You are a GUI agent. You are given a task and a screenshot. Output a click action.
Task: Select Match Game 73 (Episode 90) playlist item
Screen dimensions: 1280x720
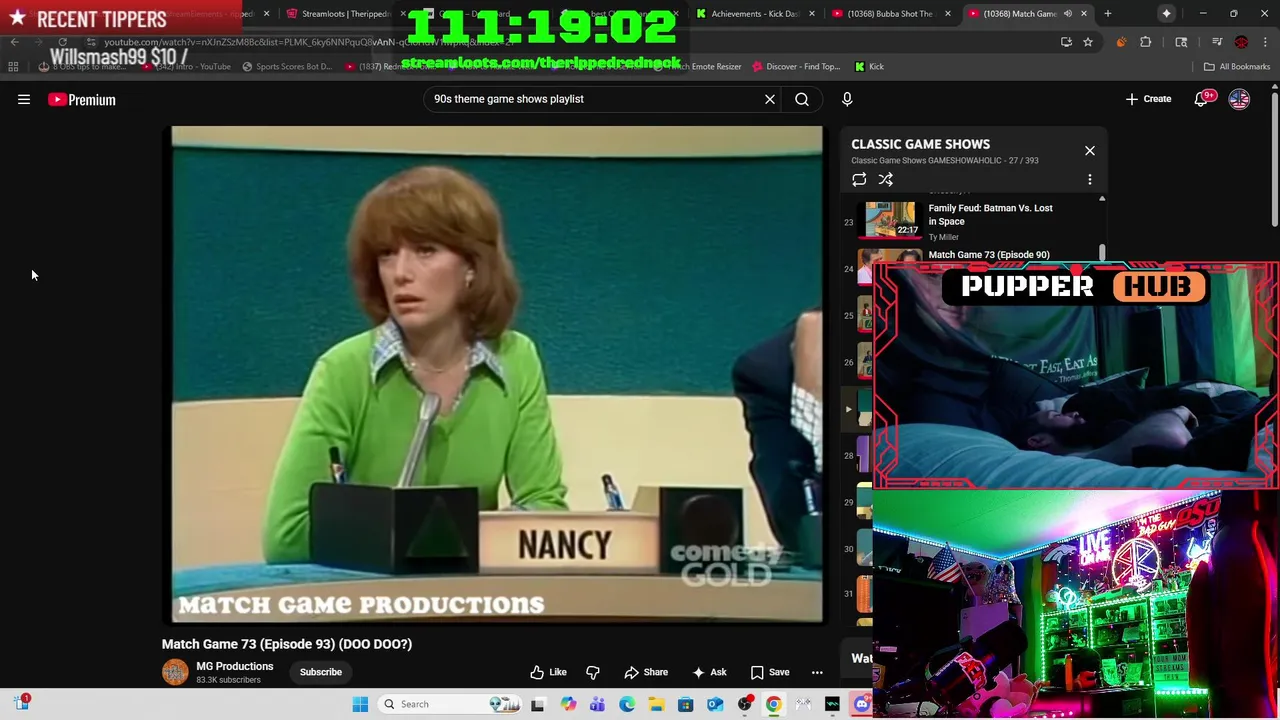pos(989,255)
